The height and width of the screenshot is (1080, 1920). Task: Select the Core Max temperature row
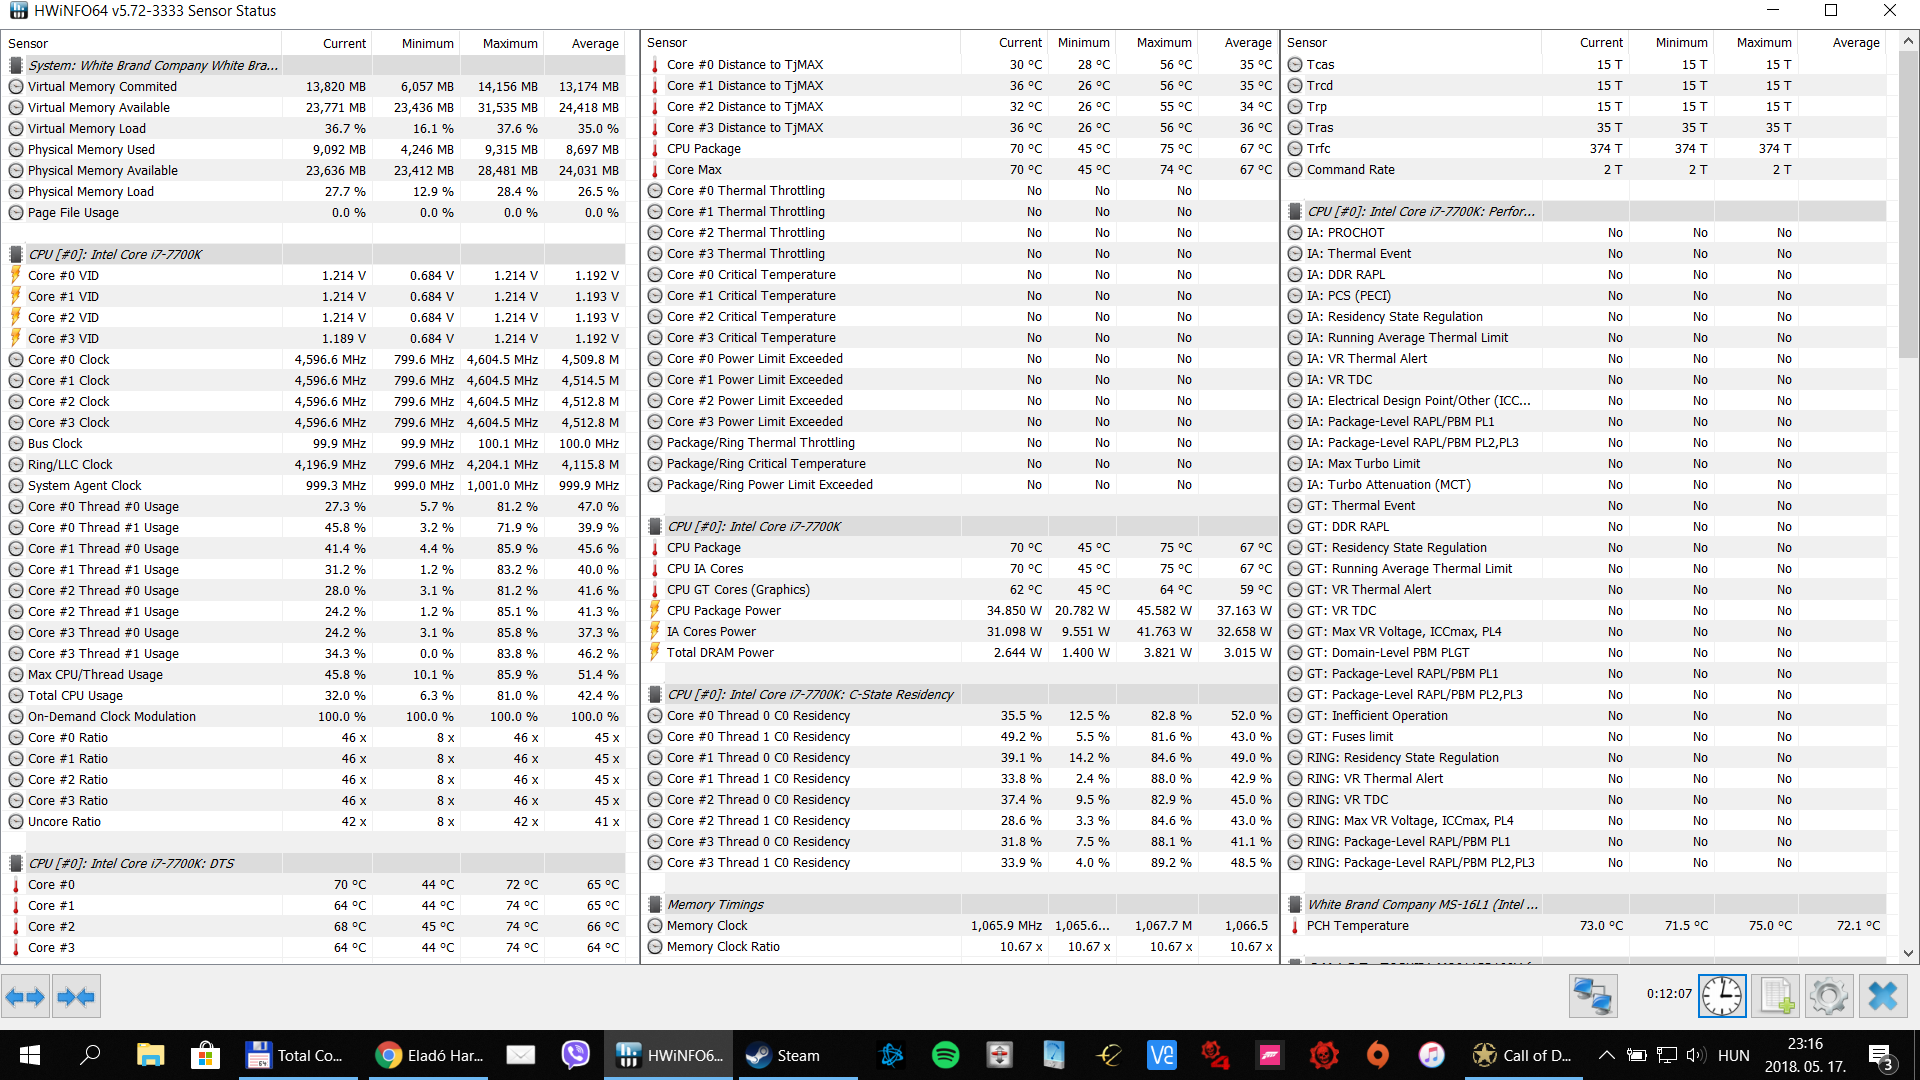pyautogui.click(x=960, y=170)
